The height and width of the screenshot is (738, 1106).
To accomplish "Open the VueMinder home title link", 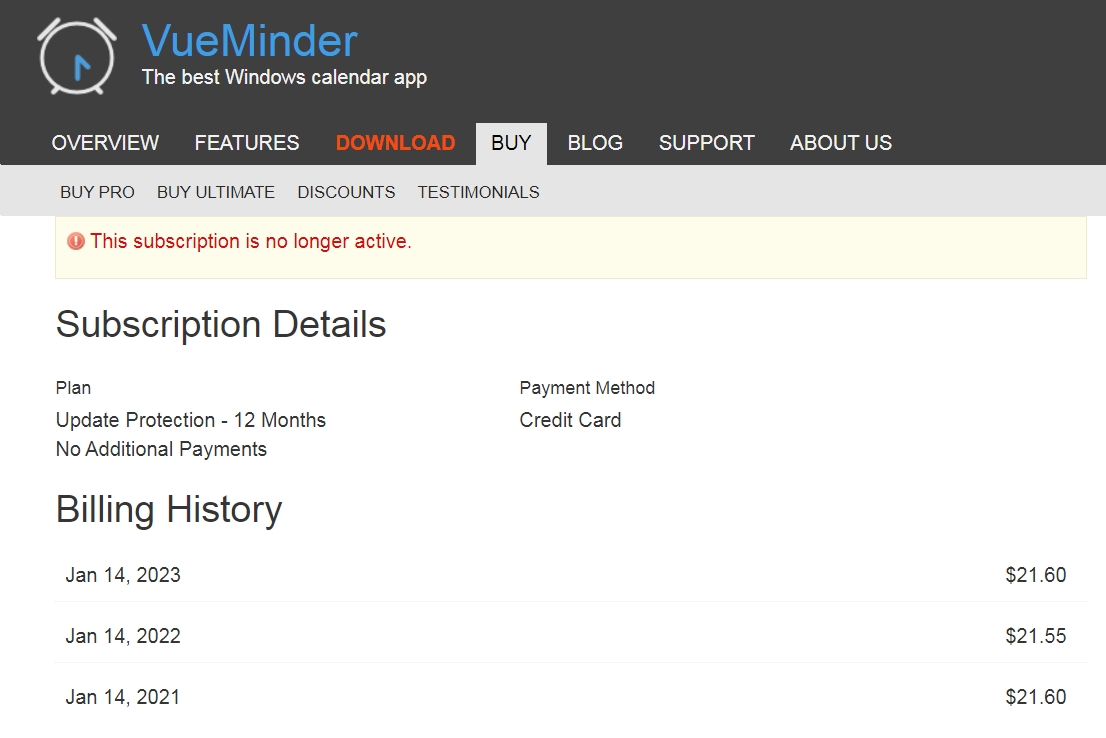I will tap(250, 40).
